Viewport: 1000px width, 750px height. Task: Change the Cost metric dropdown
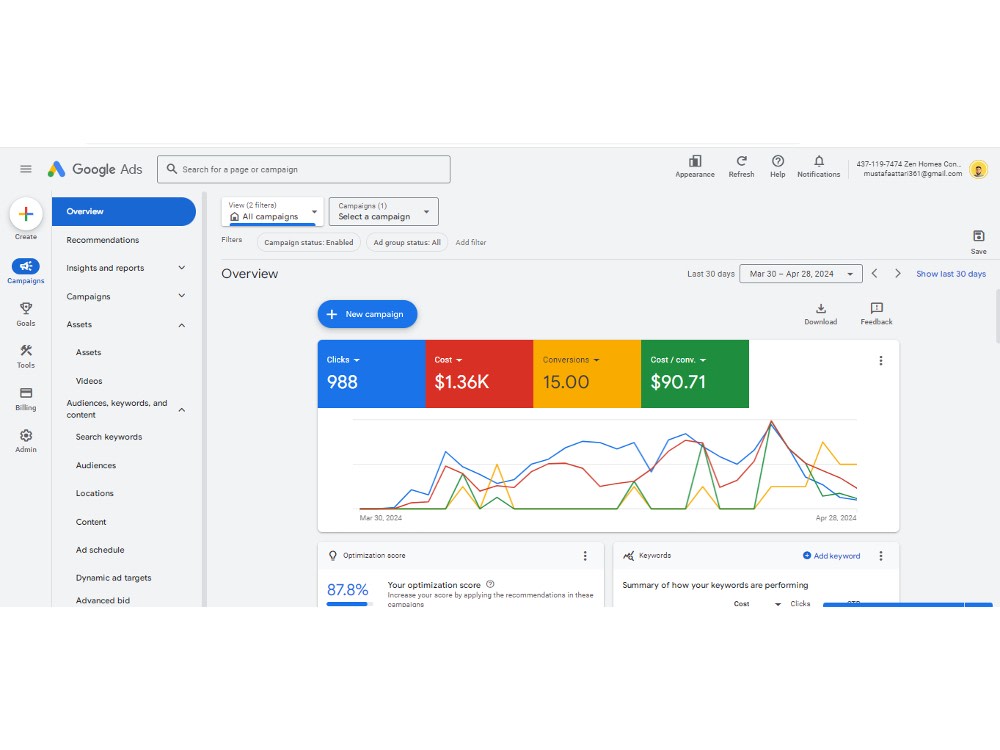point(448,360)
